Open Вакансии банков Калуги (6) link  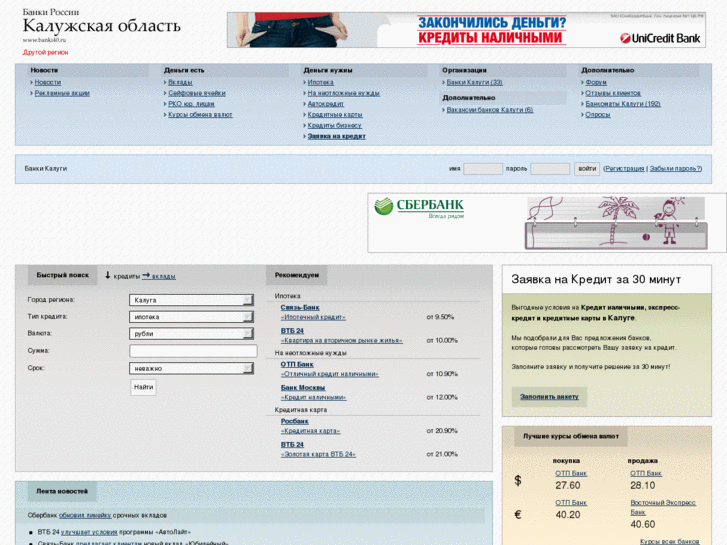pyautogui.click(x=490, y=110)
